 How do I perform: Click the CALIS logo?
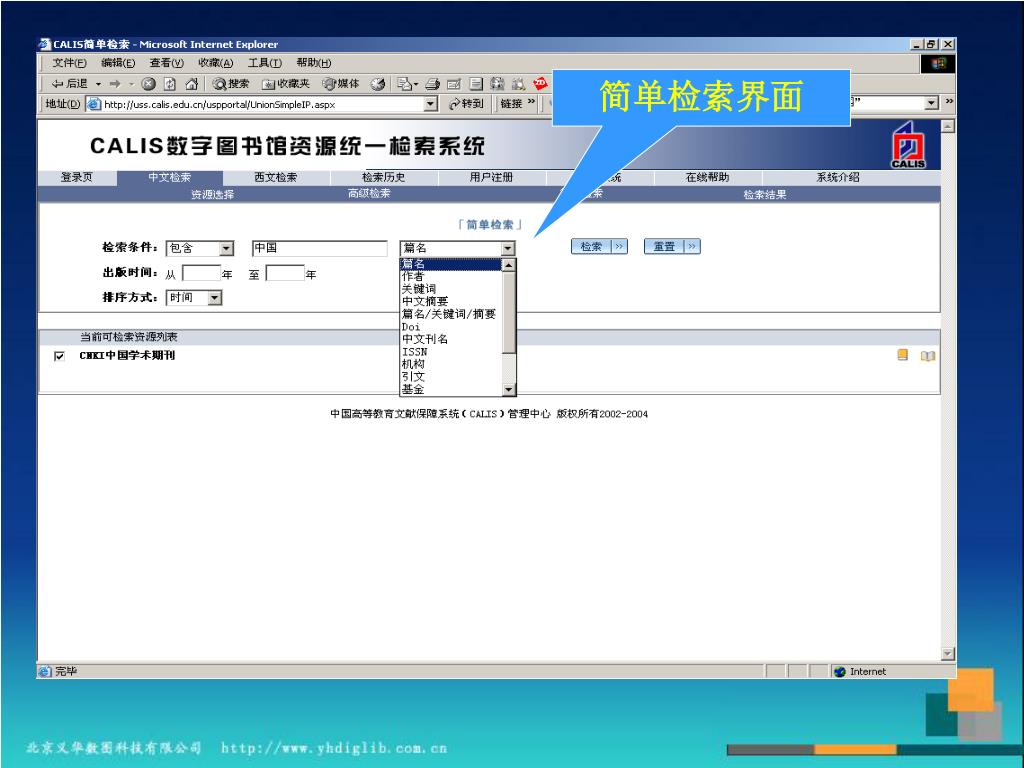(908, 145)
